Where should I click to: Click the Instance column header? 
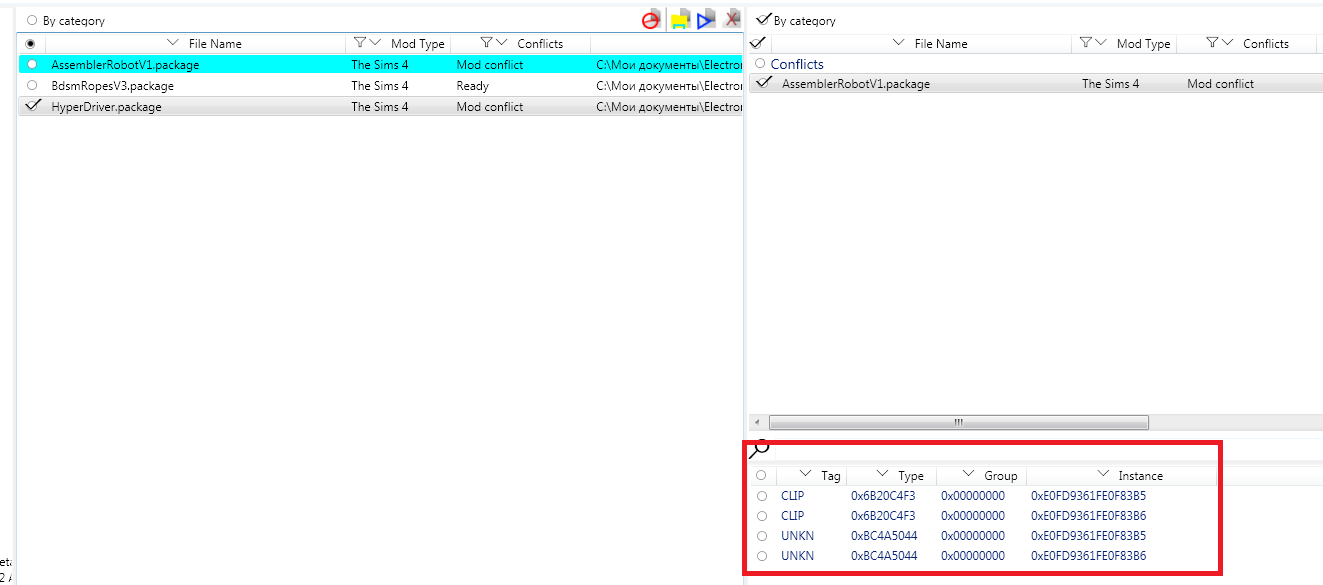pos(1140,476)
